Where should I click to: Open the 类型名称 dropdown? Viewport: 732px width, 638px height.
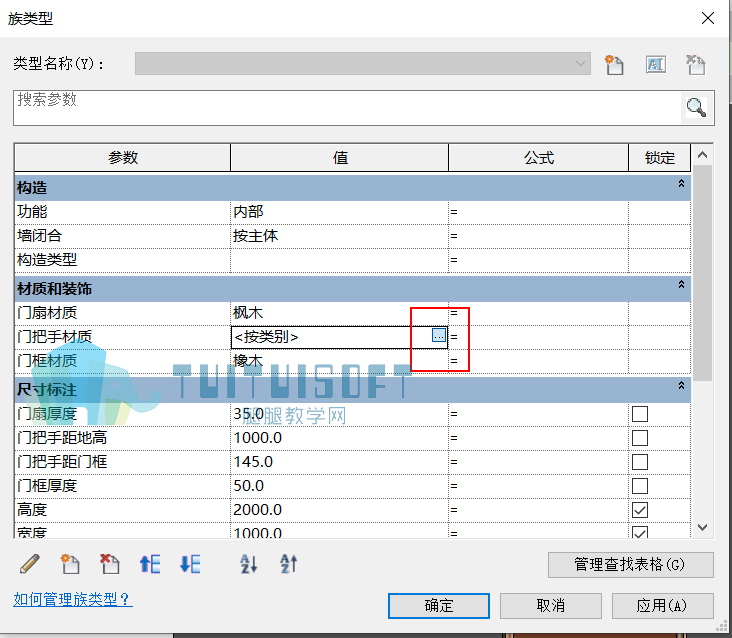363,63
